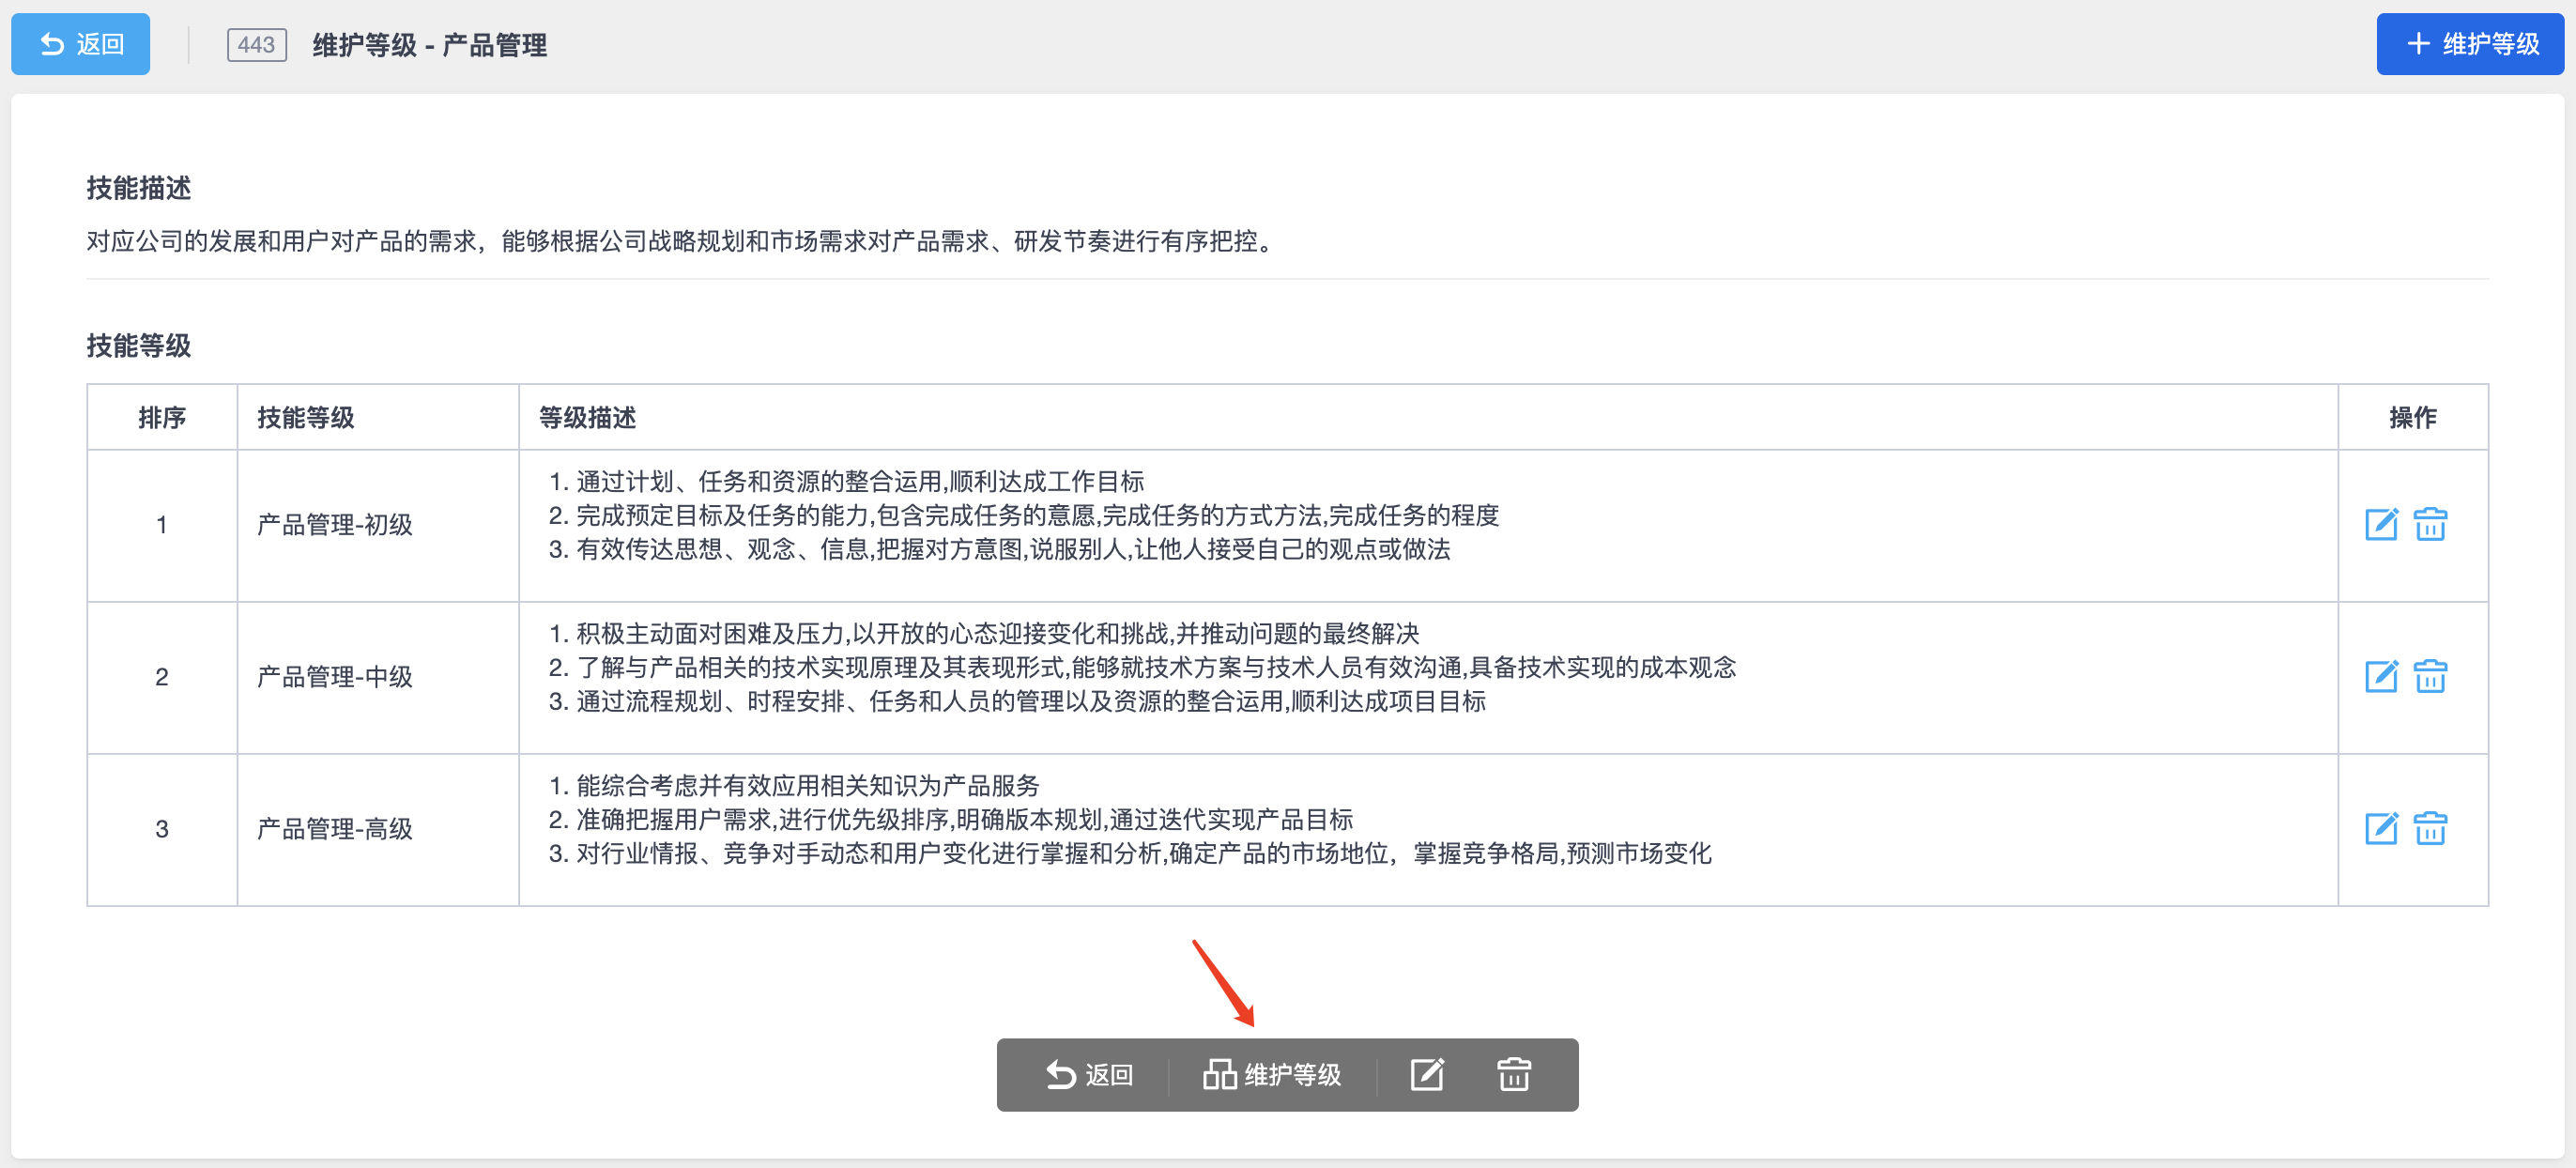
Task: Click the 技能描述 heading
Action: (139, 188)
